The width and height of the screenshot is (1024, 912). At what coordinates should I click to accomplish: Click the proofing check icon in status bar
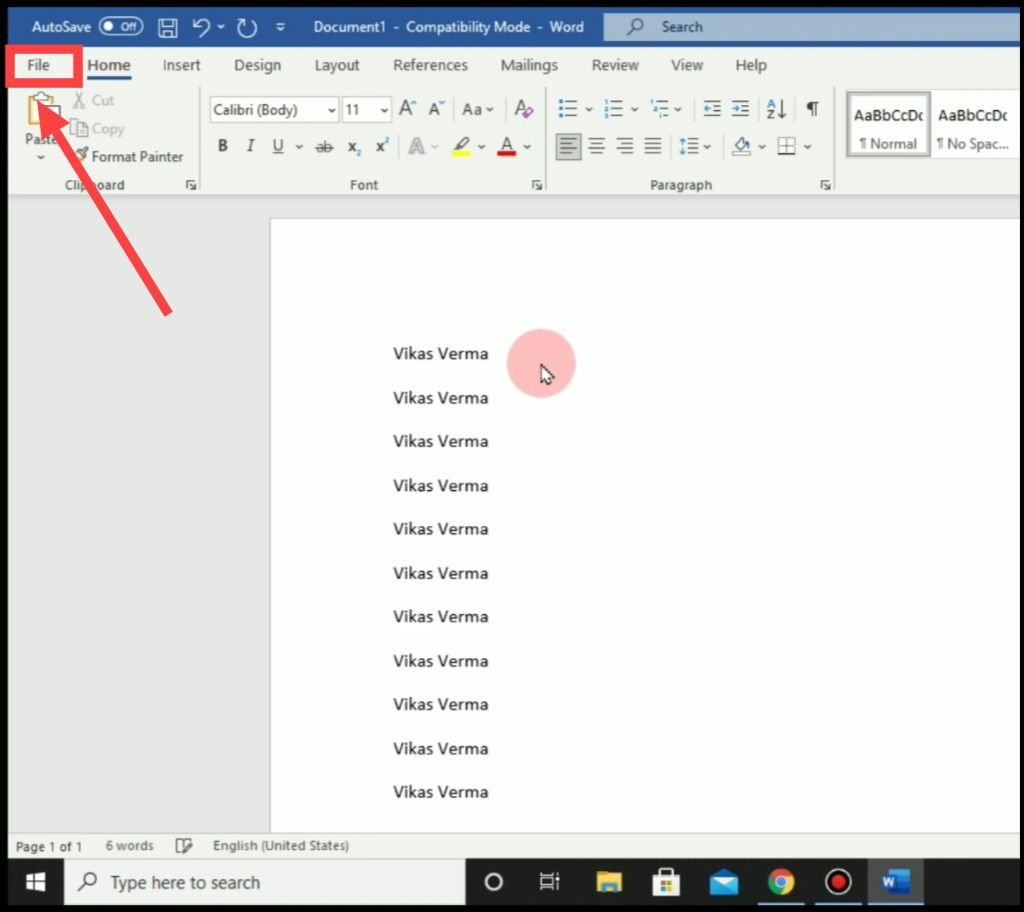[184, 846]
